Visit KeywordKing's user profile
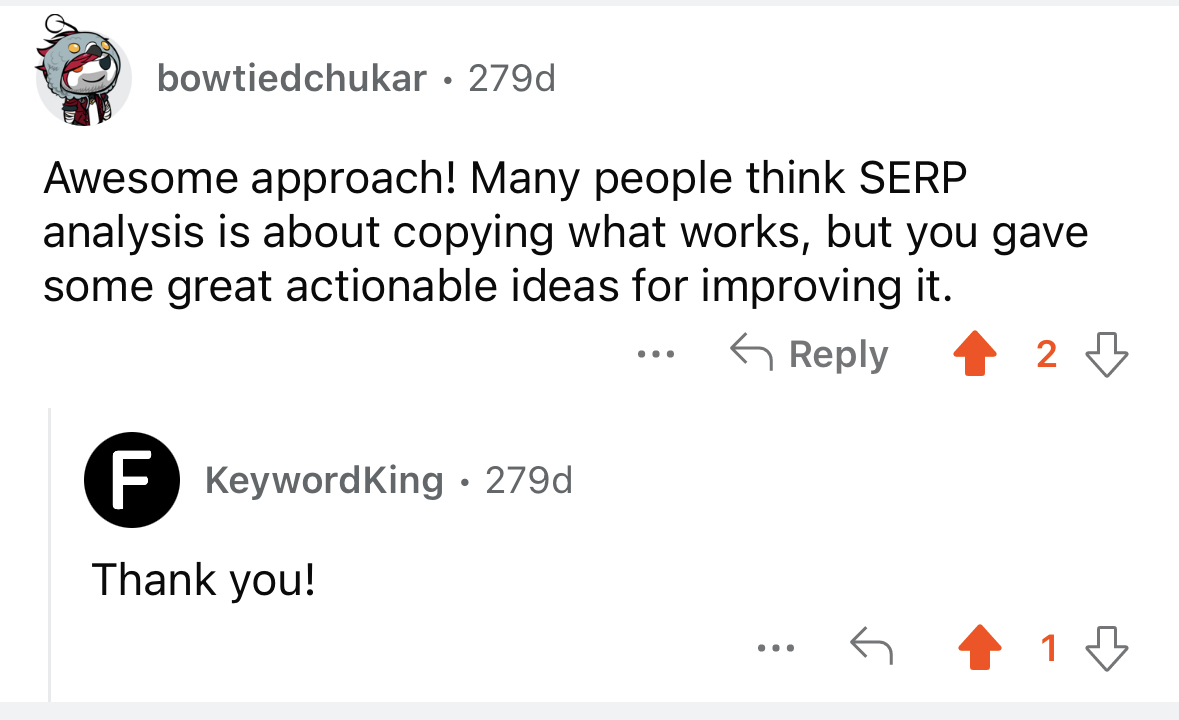The height and width of the screenshot is (720, 1179). (x=324, y=480)
